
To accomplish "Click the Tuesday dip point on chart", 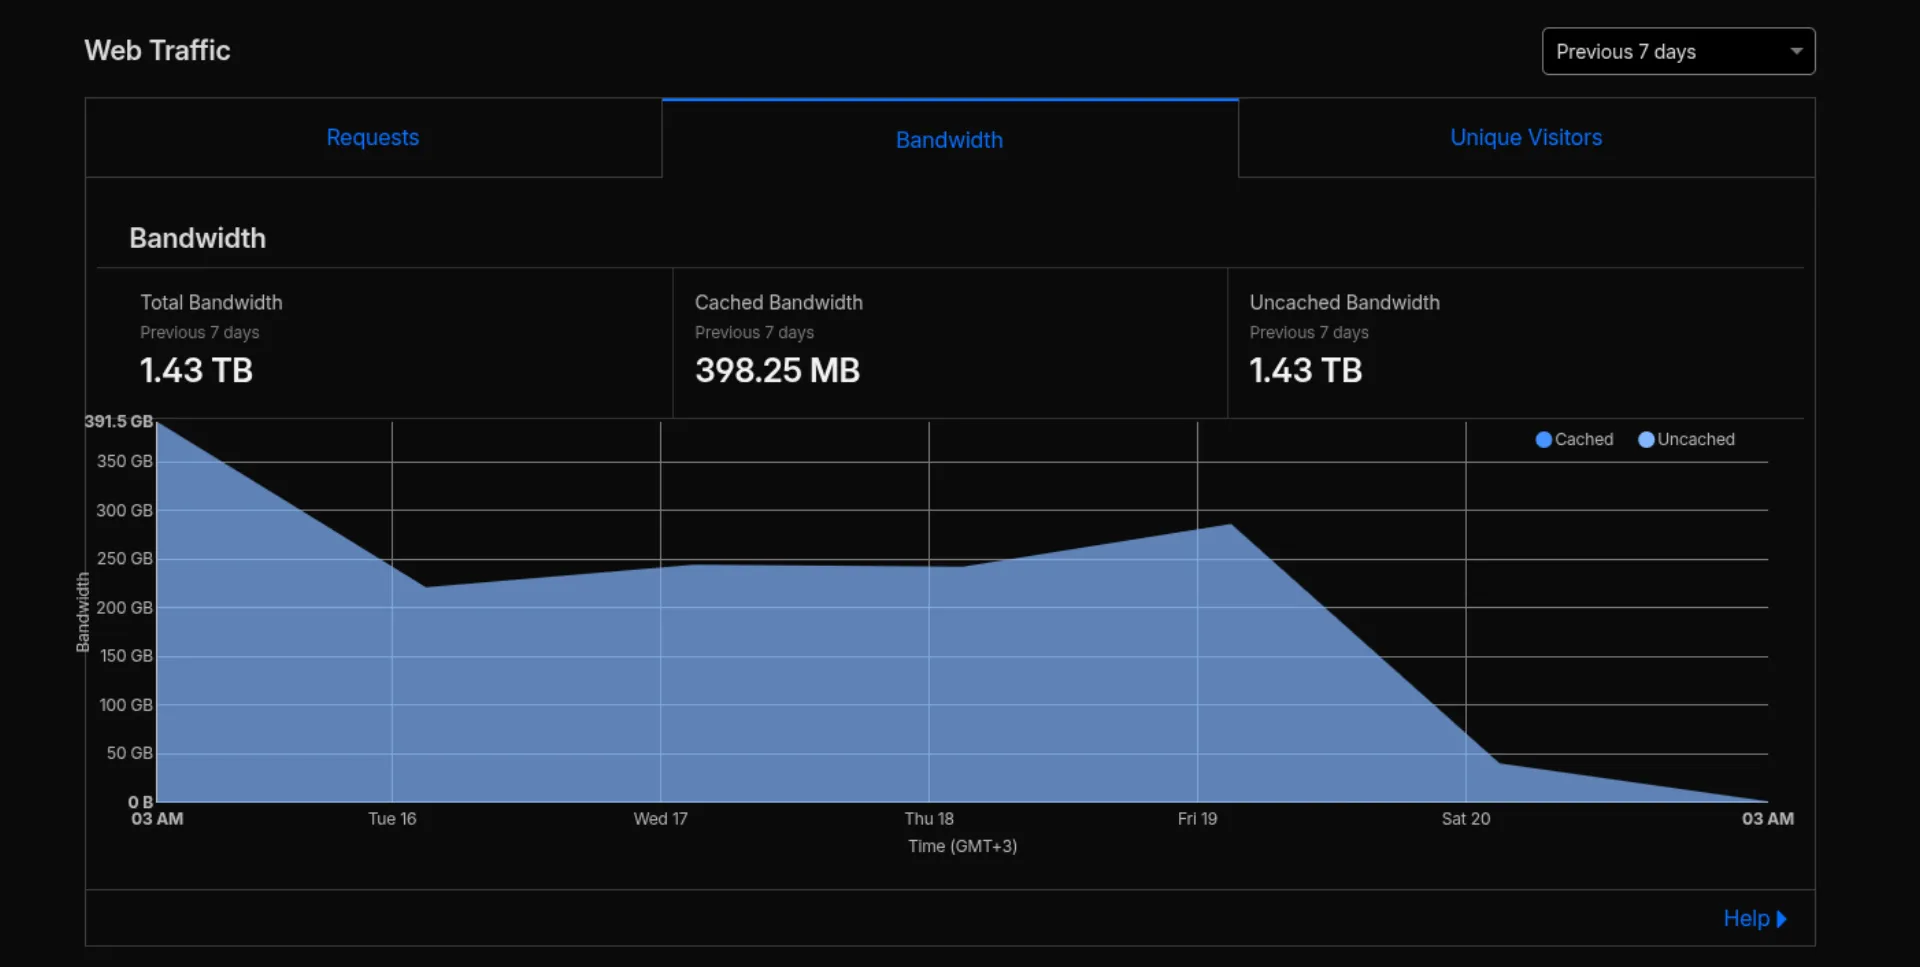I will coord(426,587).
